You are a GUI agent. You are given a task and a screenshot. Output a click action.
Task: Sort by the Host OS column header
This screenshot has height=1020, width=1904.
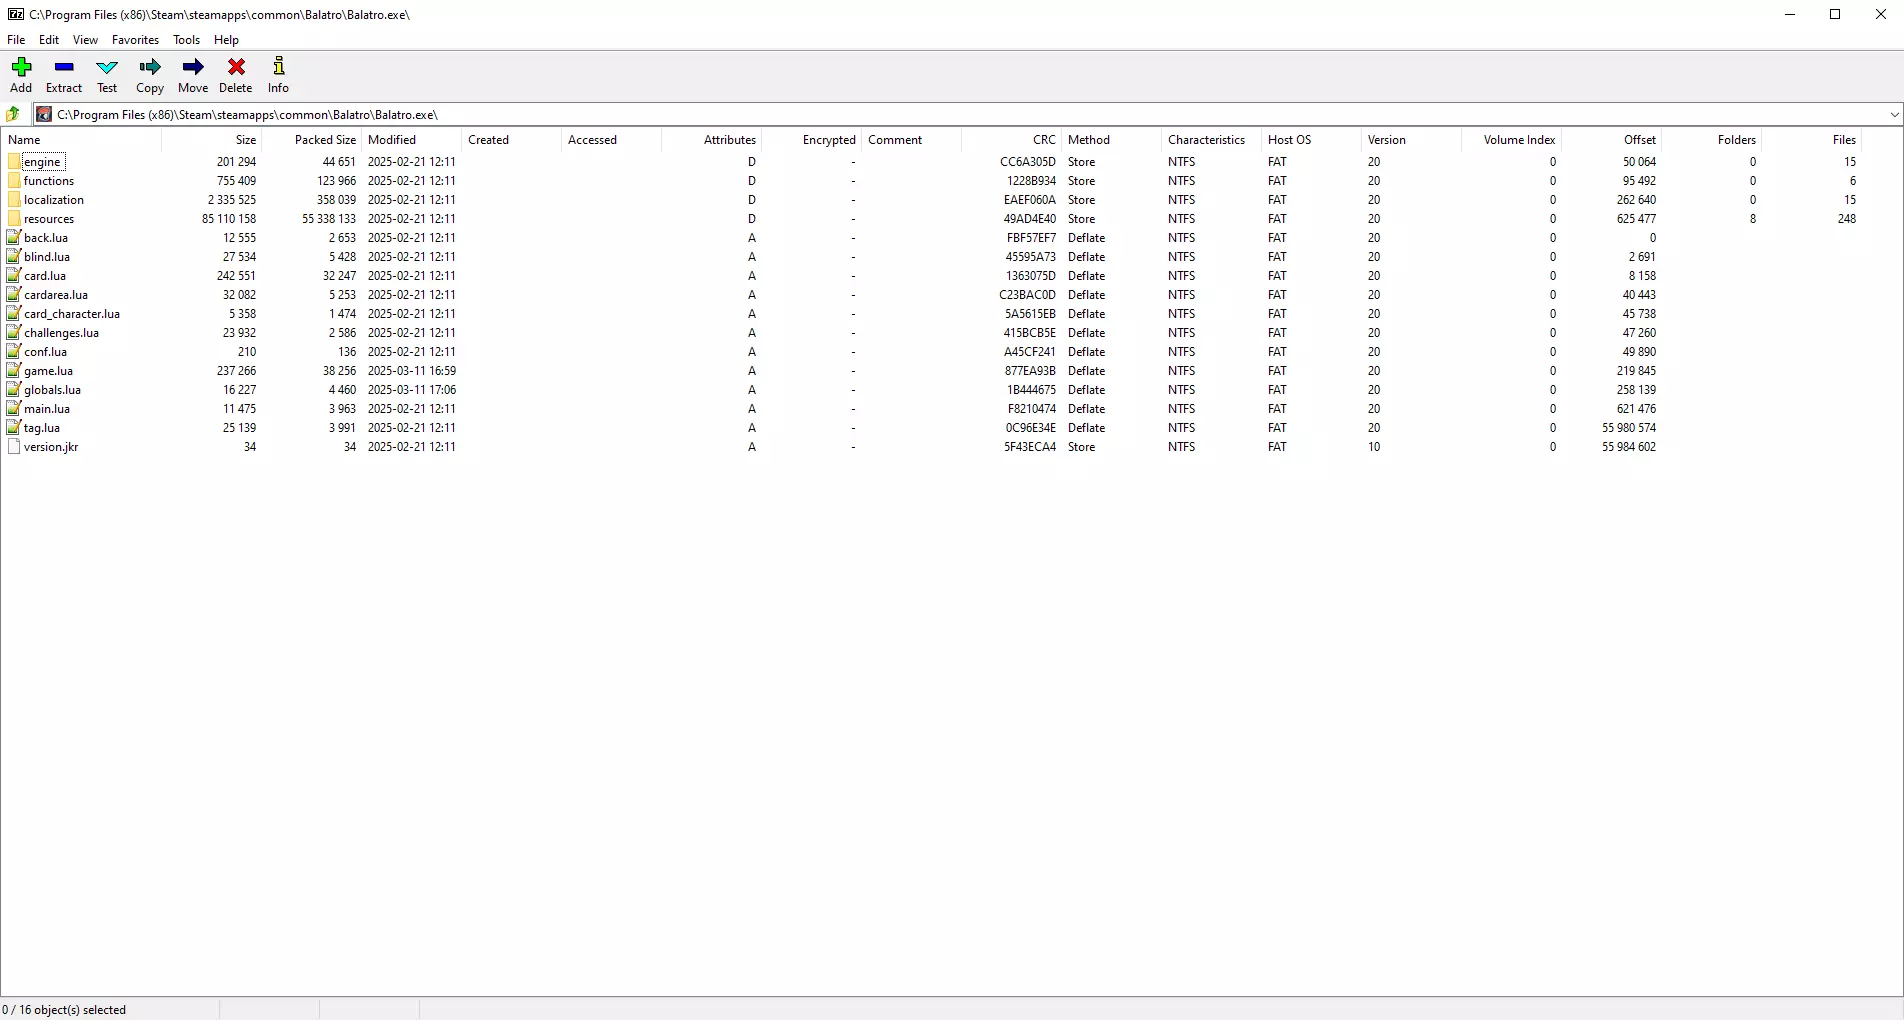[1311, 140]
